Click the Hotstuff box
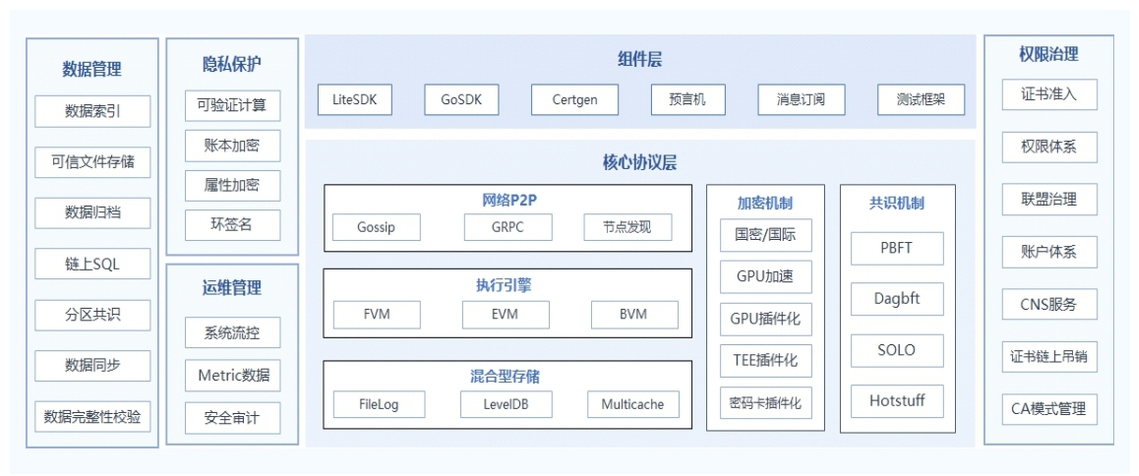This screenshot has width=1139, height=476. 897,401
